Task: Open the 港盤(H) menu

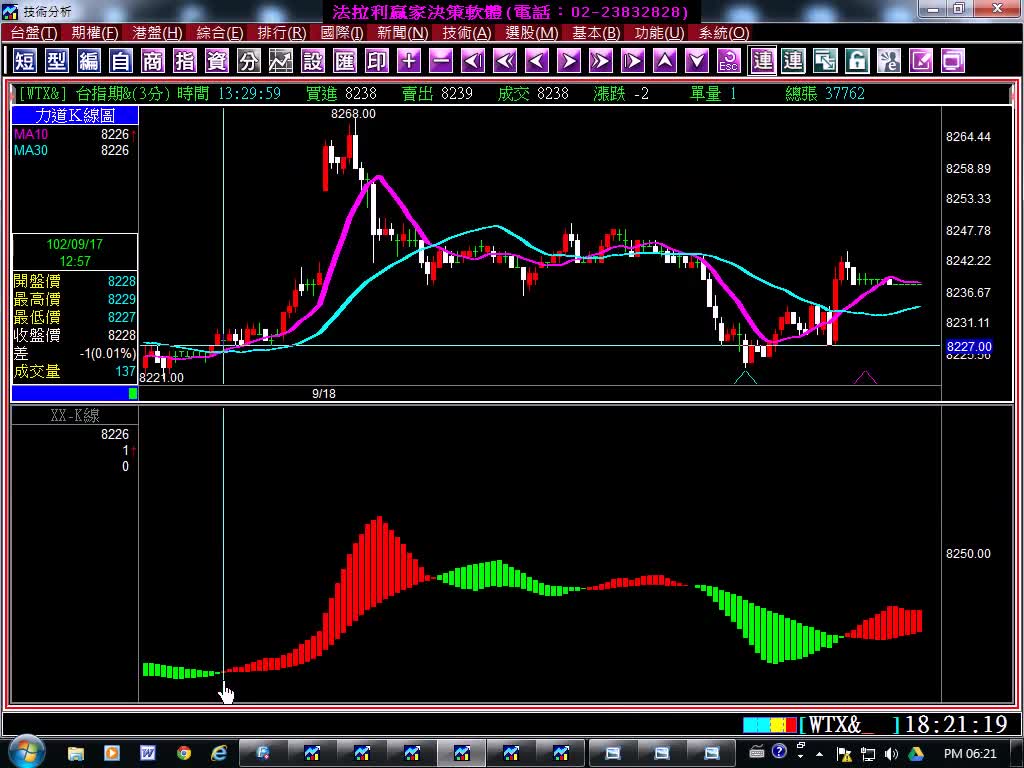Action: click(x=157, y=33)
